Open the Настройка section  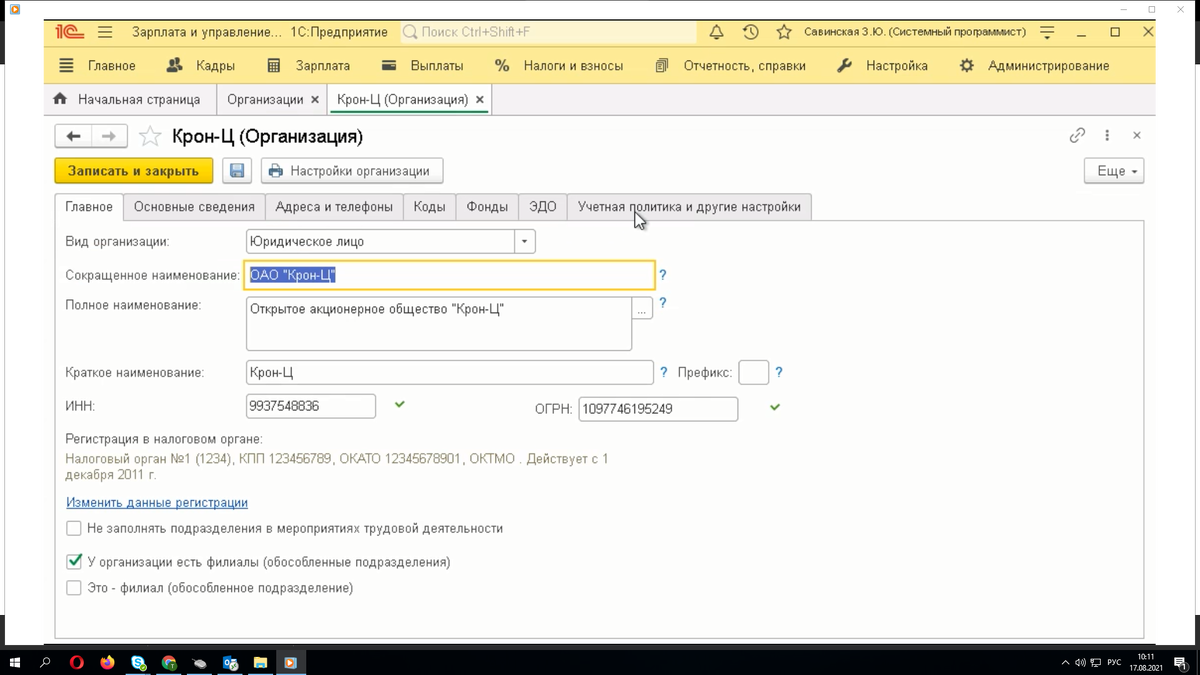tap(882, 66)
